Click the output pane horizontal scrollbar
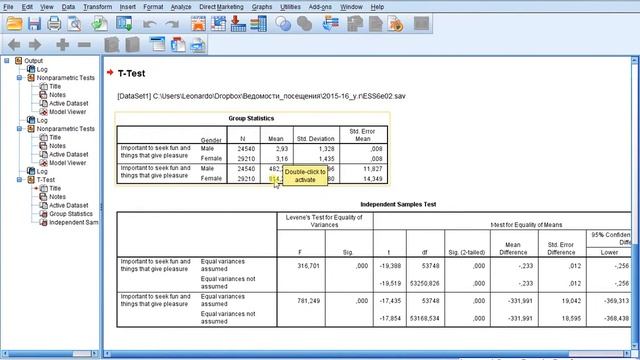This screenshot has height=360, width=640. click(x=367, y=353)
